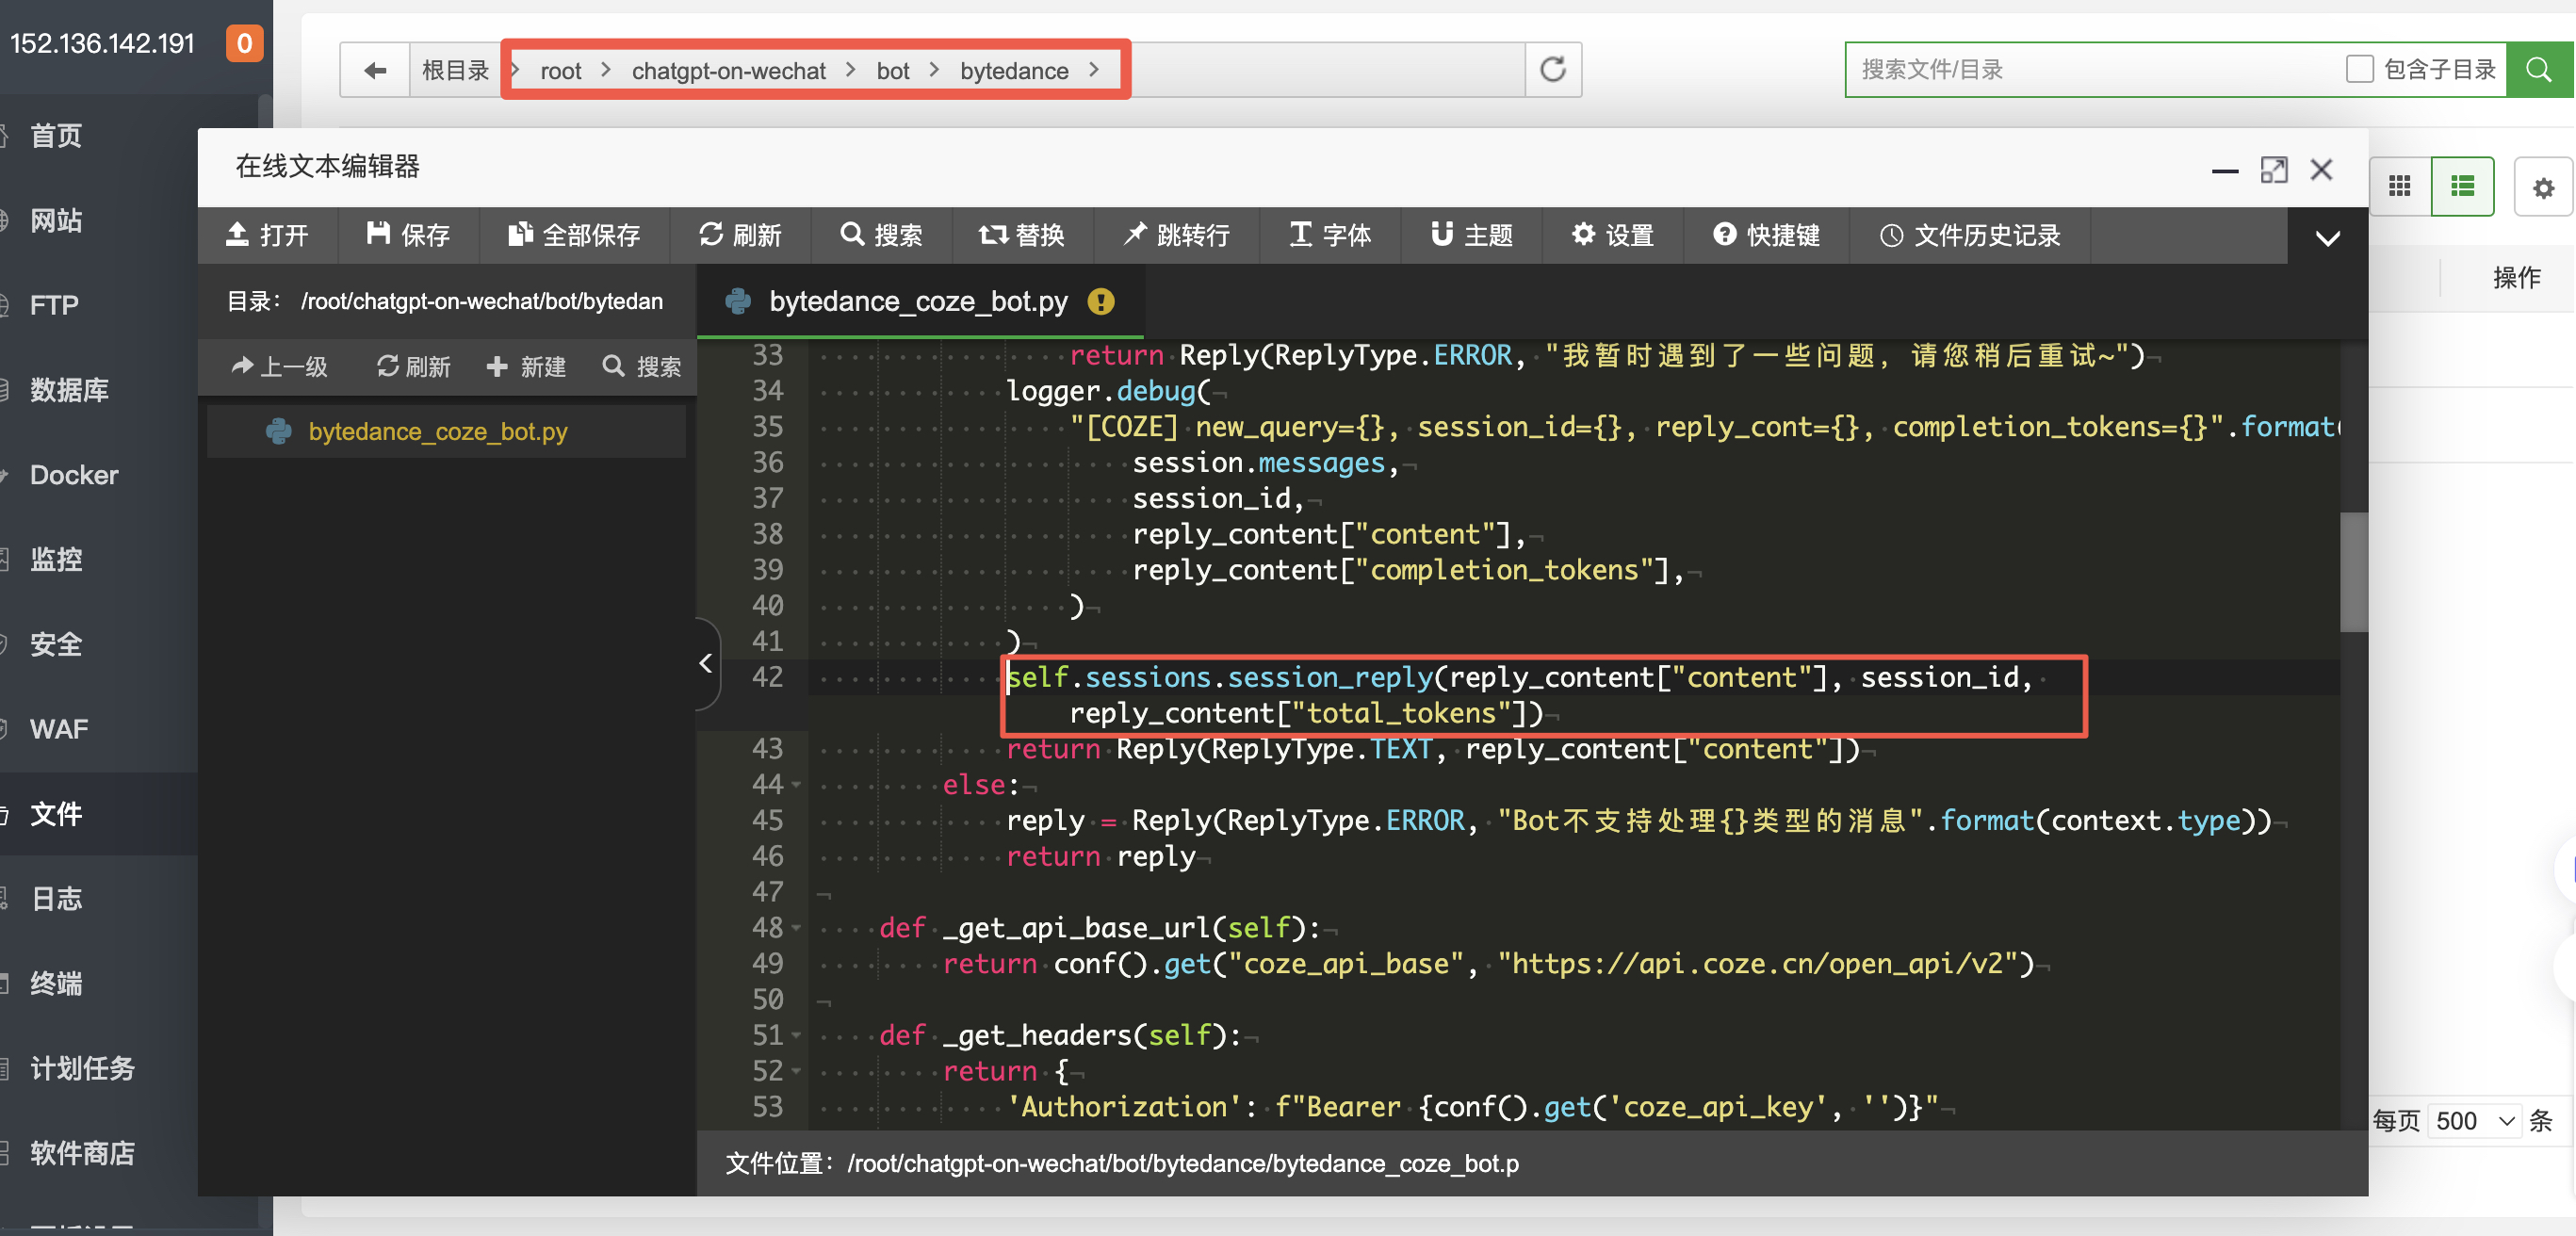Open Docker in the sidebar
Screen dimensions: 2576x1236
click(x=74, y=475)
